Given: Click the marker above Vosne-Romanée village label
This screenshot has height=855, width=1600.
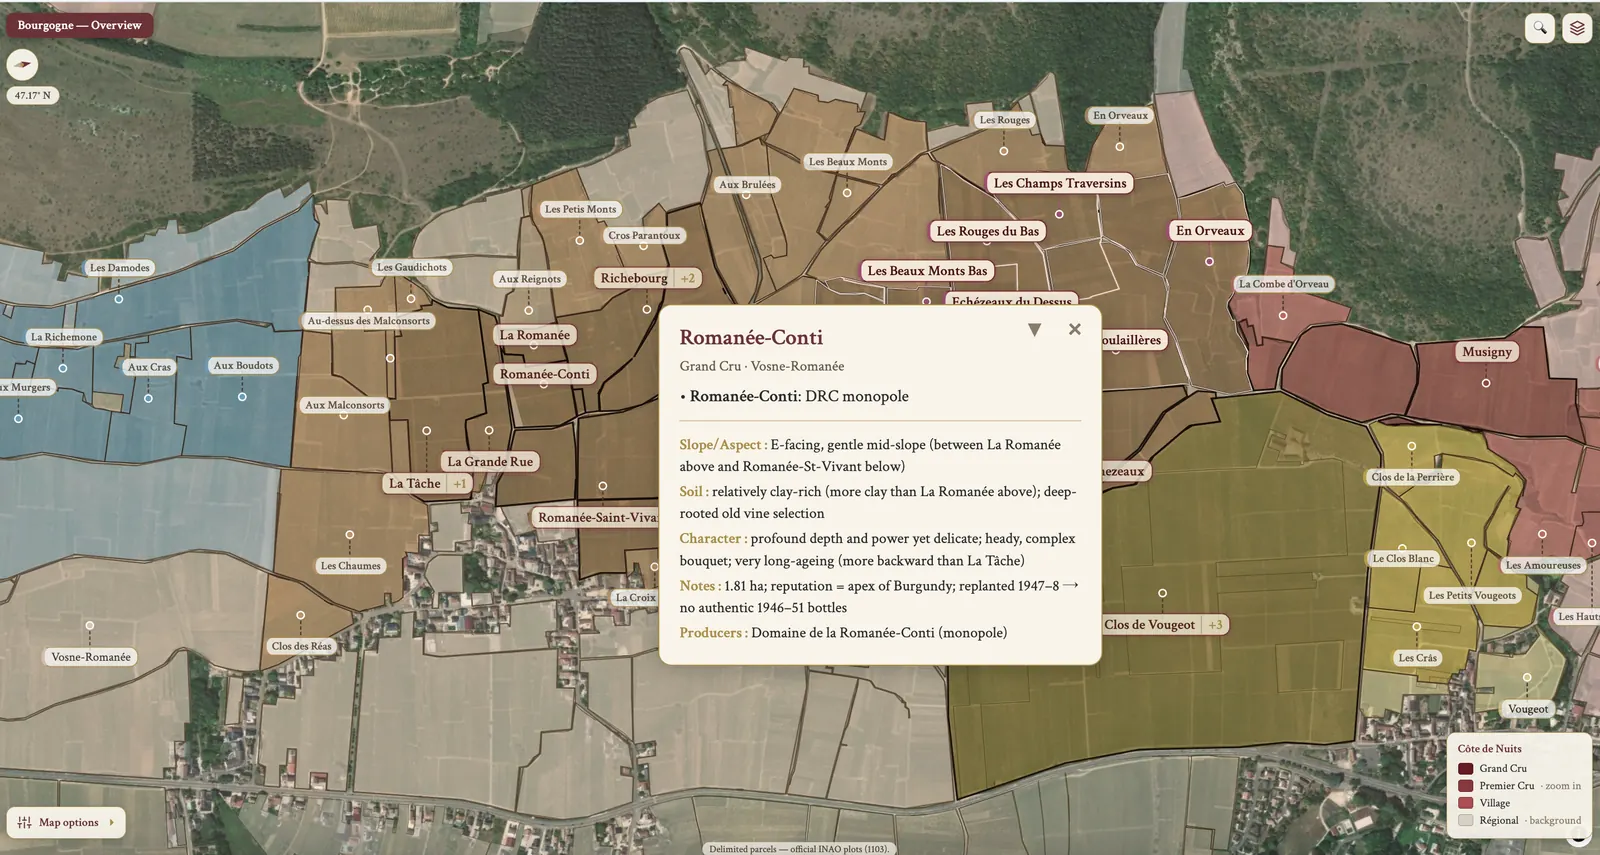Looking at the screenshot, I should (90, 626).
